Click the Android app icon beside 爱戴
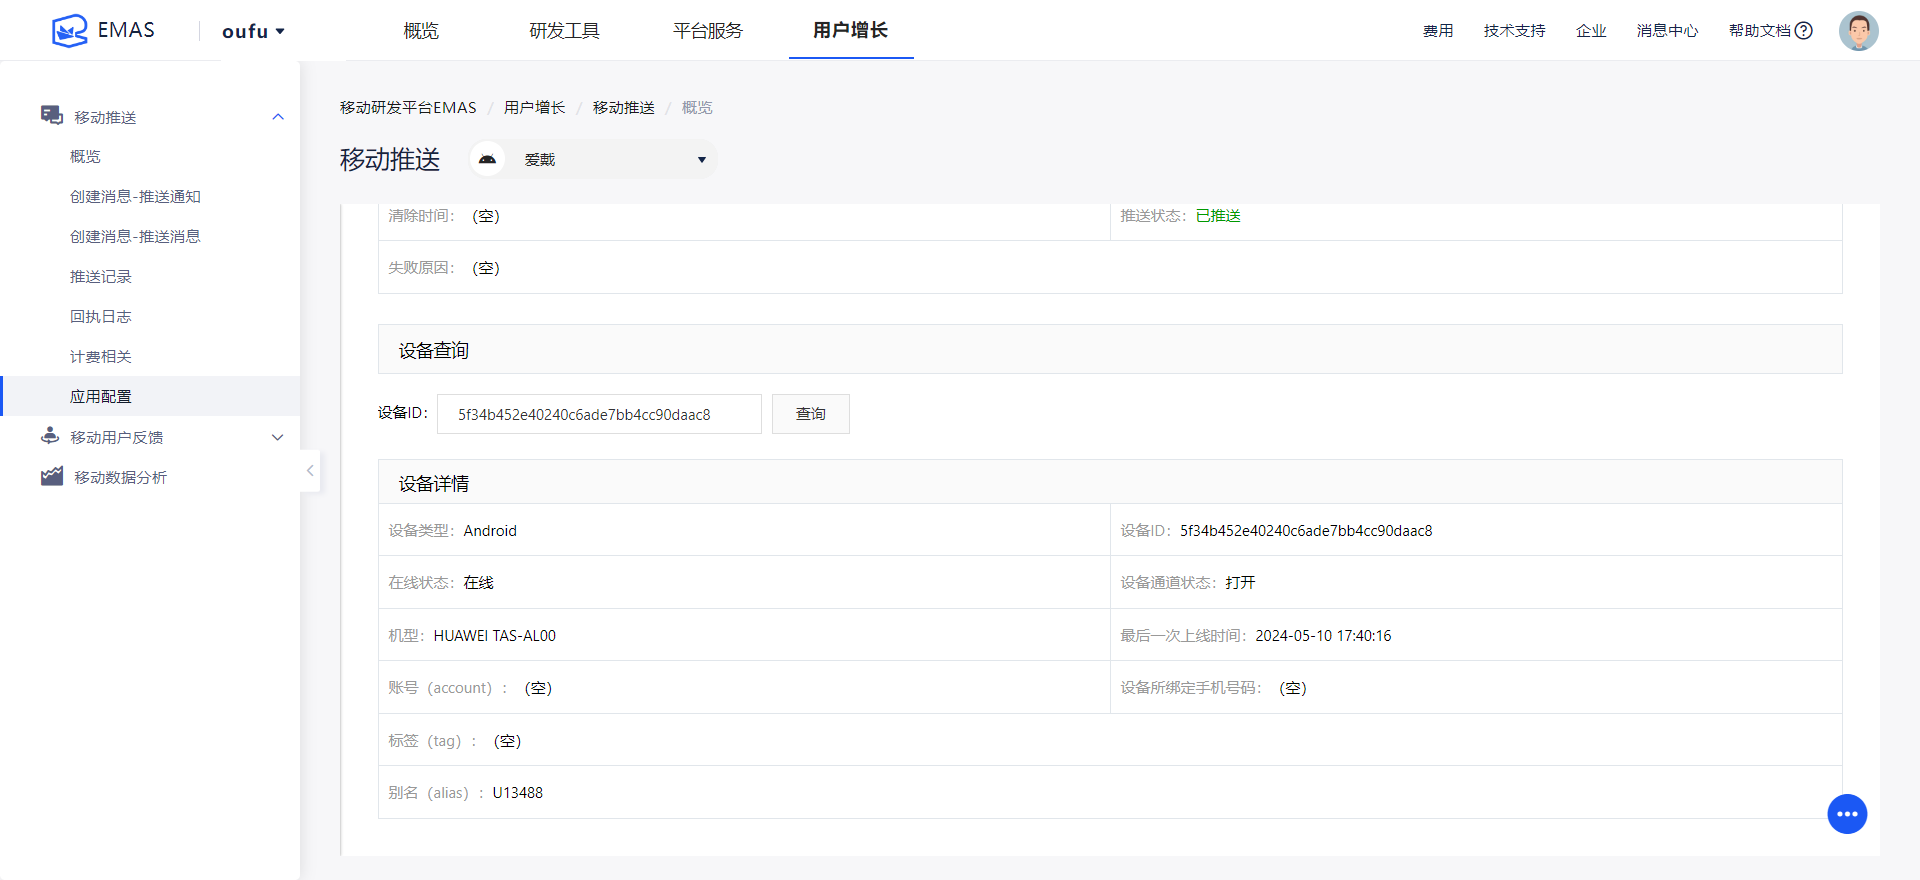The height and width of the screenshot is (880, 1920). click(x=487, y=159)
